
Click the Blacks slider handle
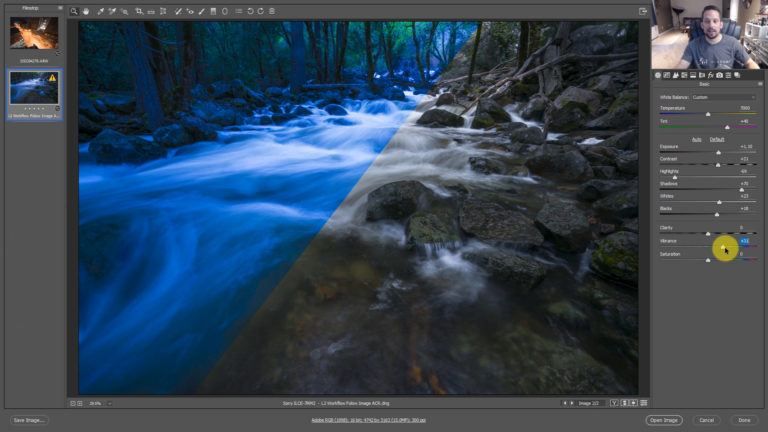(x=717, y=215)
